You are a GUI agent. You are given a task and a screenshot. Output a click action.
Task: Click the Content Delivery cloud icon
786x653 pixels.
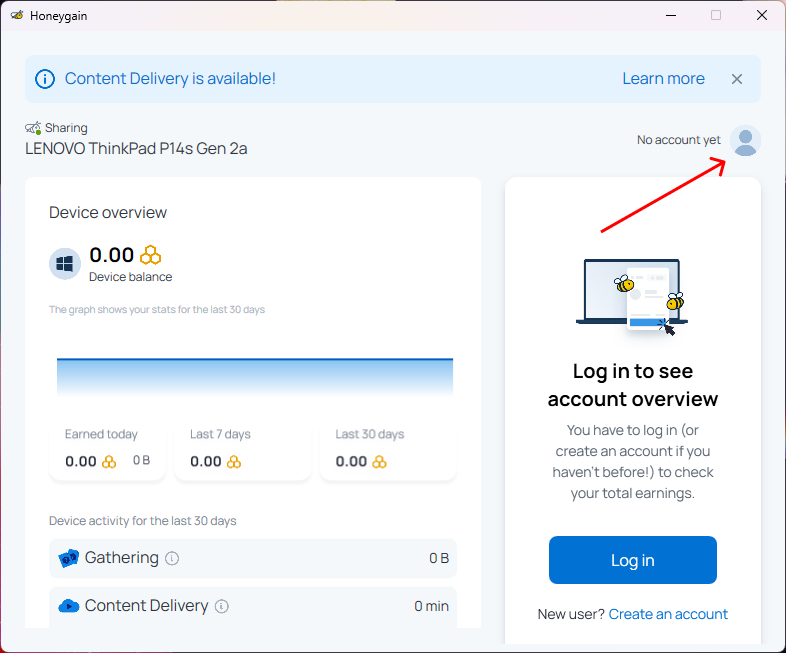[69, 606]
